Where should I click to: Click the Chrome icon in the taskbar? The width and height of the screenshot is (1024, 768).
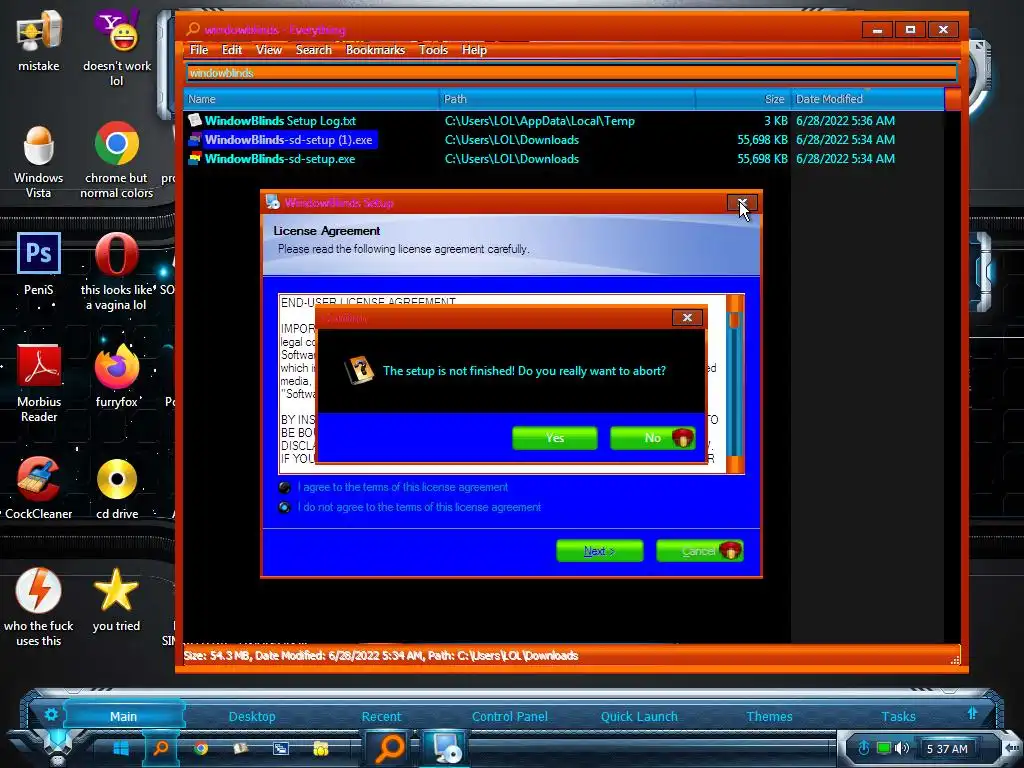(201, 748)
